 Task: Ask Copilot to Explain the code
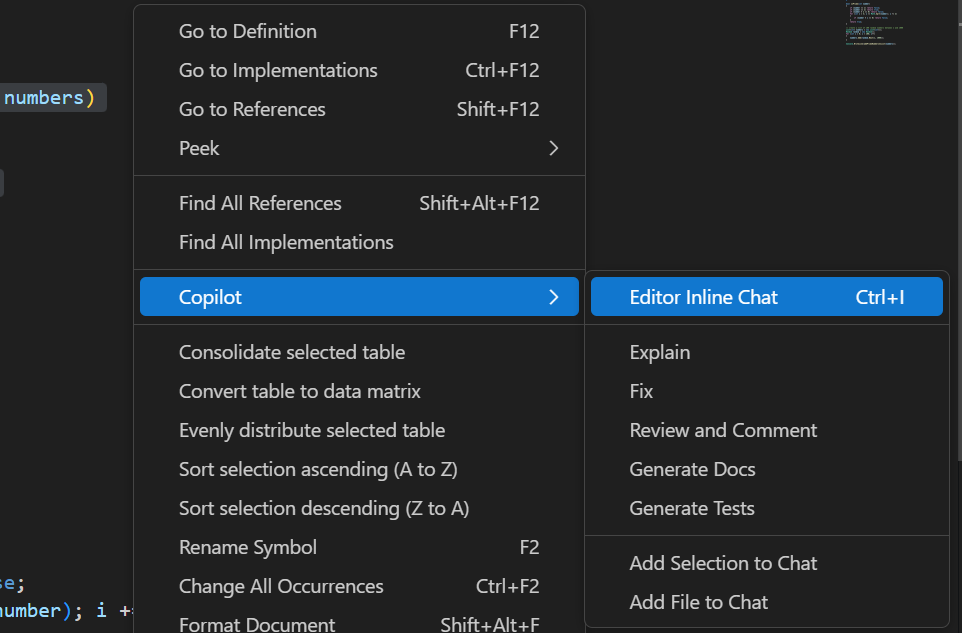tap(659, 352)
